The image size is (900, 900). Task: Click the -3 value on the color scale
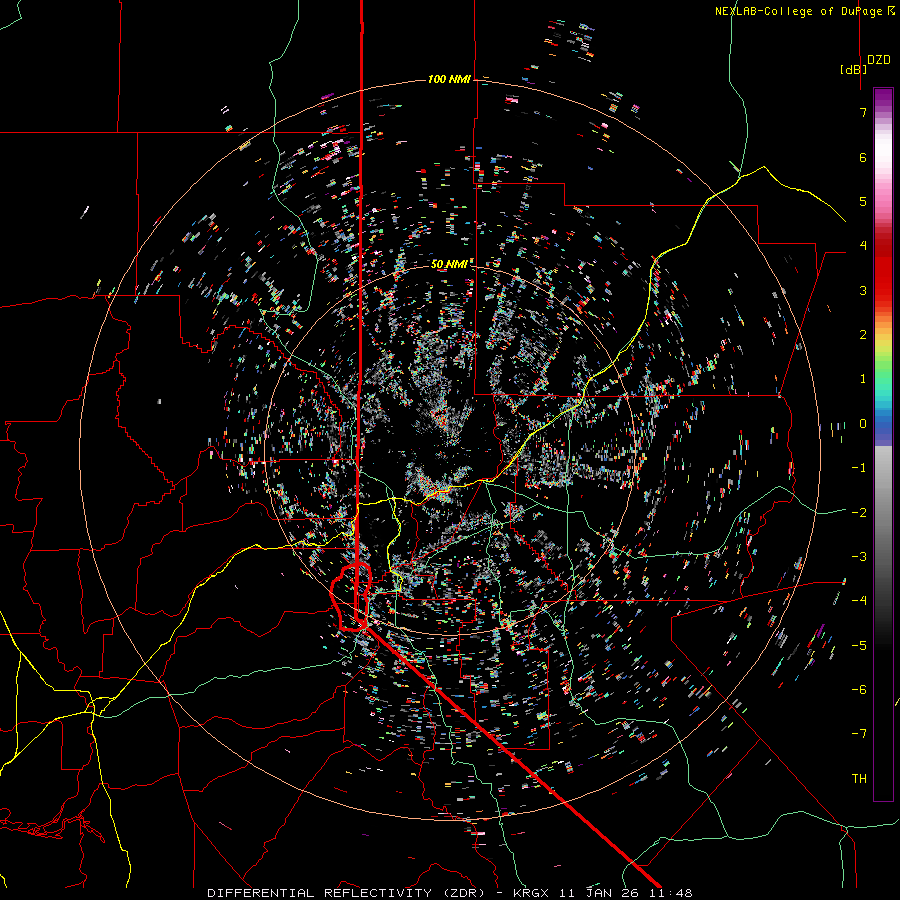(859, 556)
